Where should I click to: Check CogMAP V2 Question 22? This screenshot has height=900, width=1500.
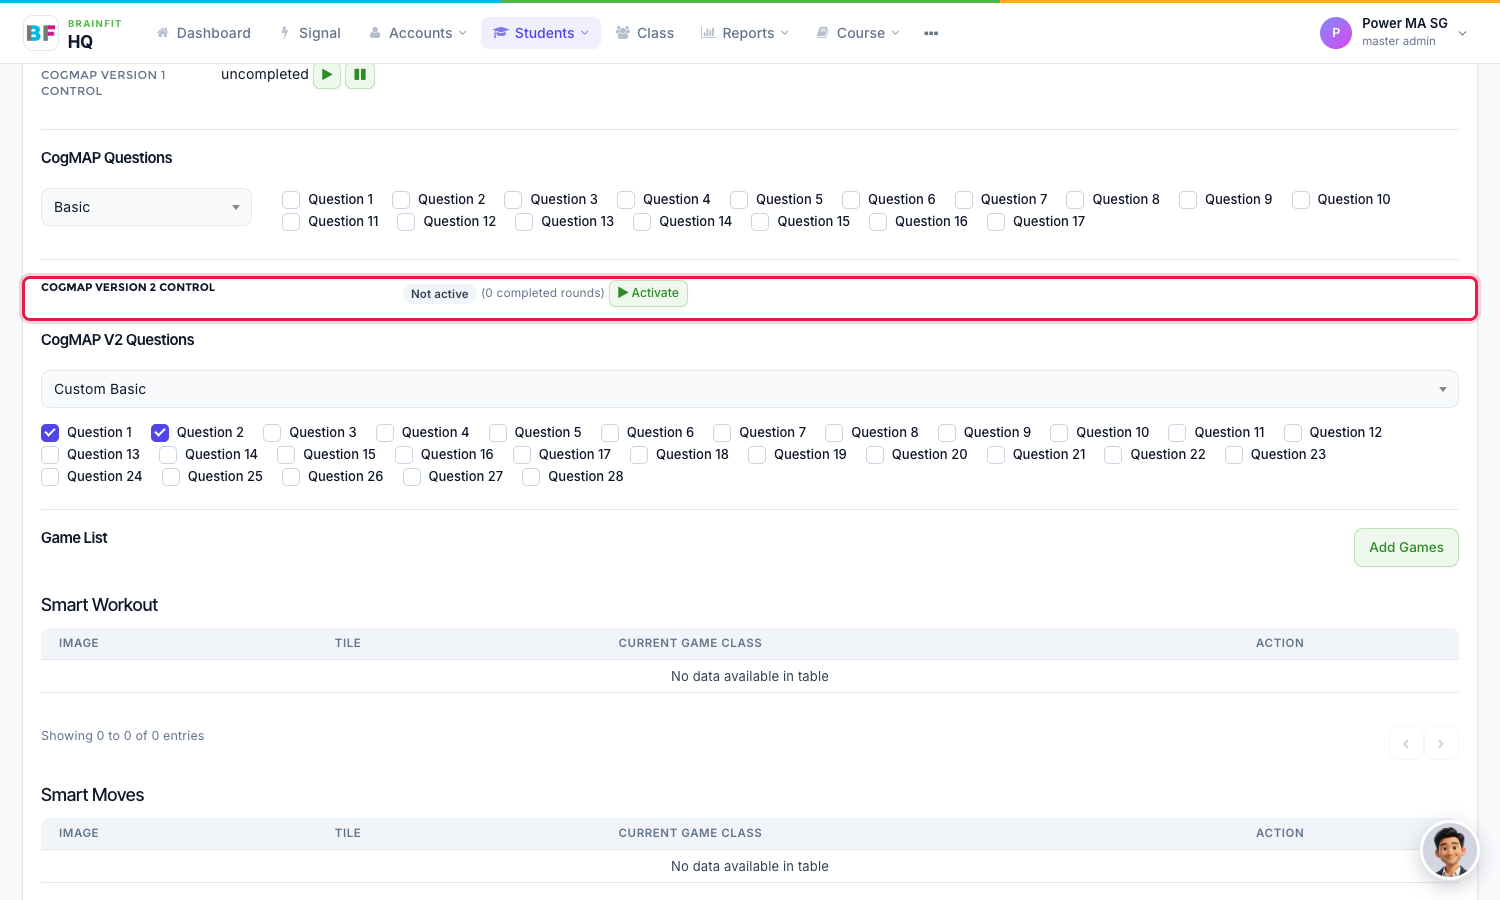click(1113, 455)
